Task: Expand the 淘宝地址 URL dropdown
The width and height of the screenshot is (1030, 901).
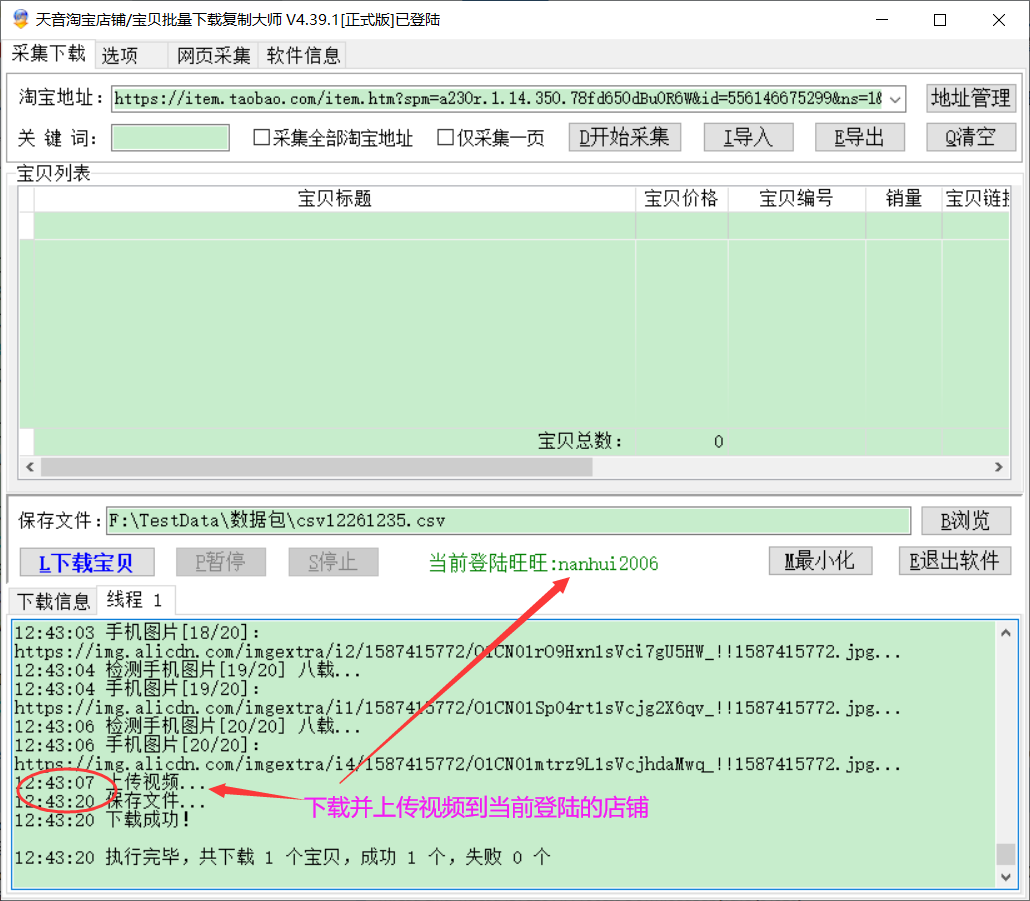Action: [895, 98]
